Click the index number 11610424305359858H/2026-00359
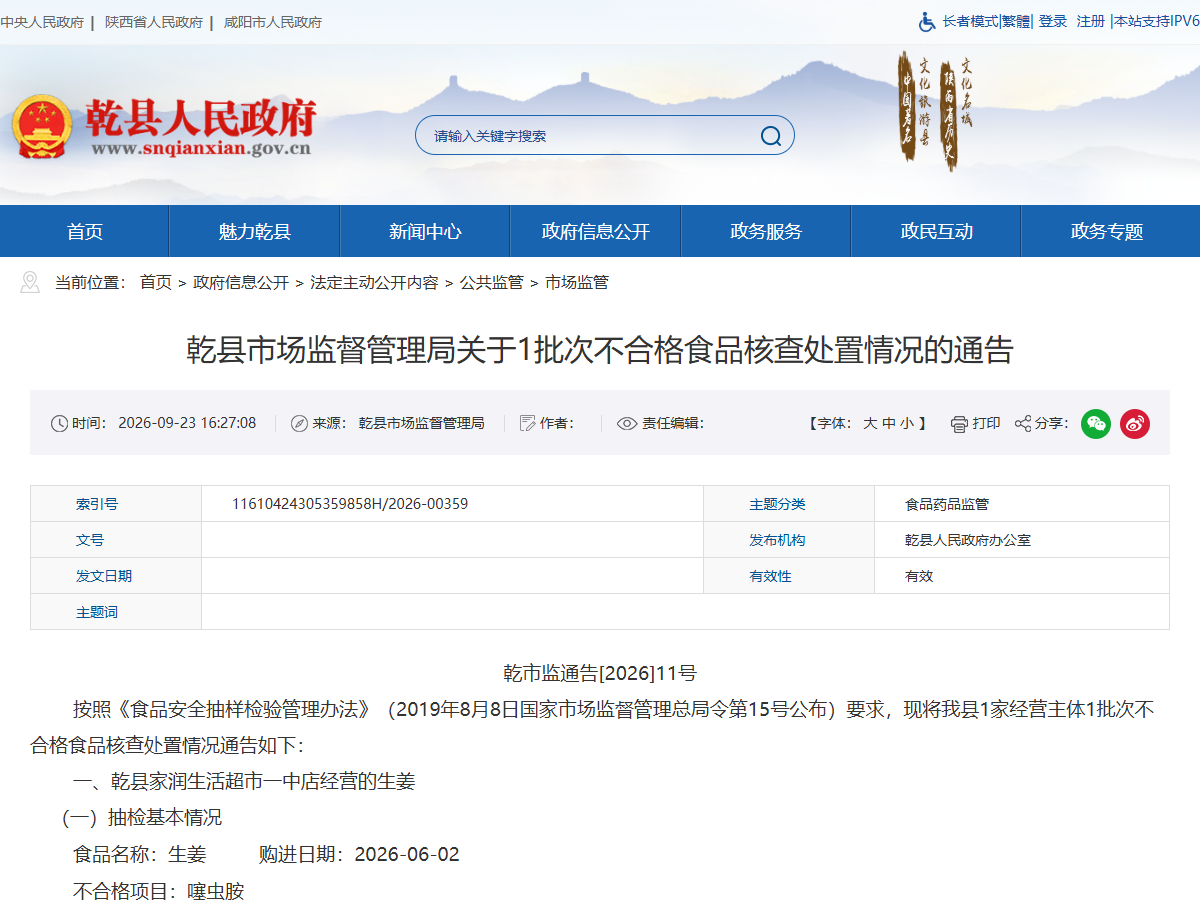Image resolution: width=1200 pixels, height=900 pixels. click(x=350, y=504)
